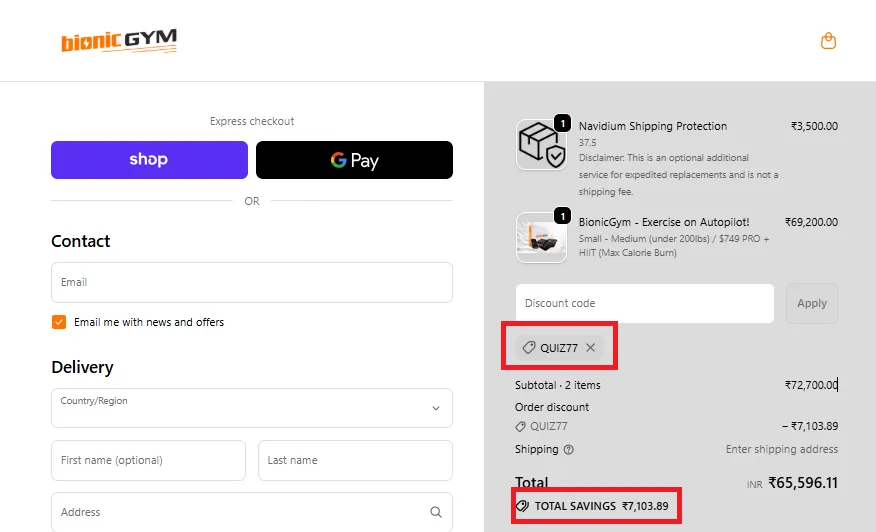
Task: Click the Last name field
Action: point(355,460)
